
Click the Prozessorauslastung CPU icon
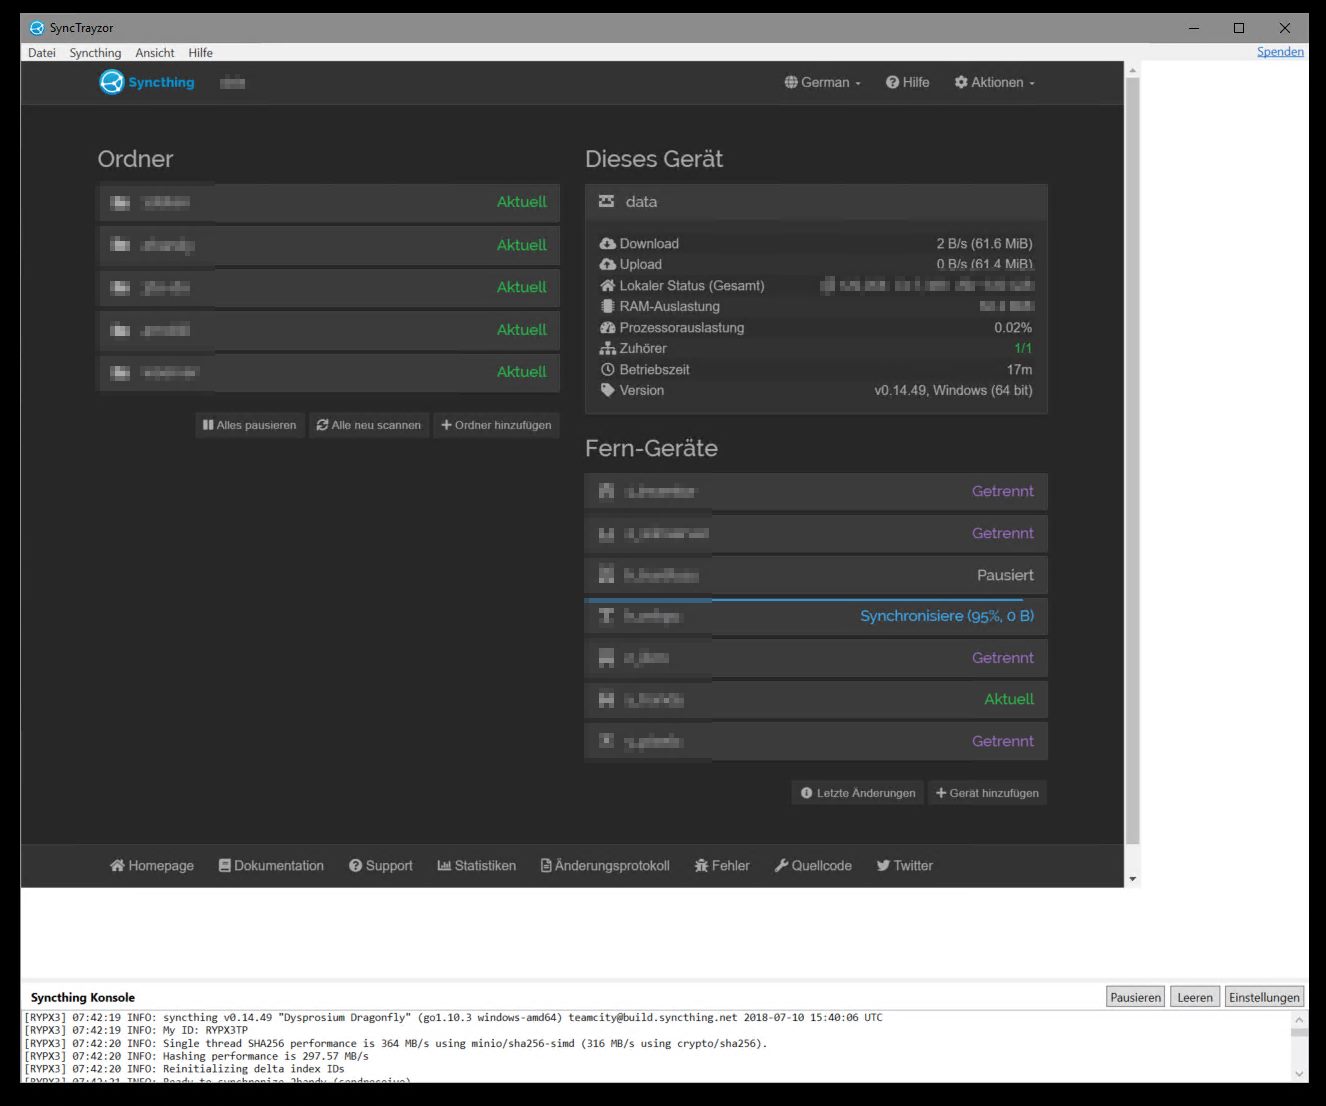pyautogui.click(x=608, y=327)
